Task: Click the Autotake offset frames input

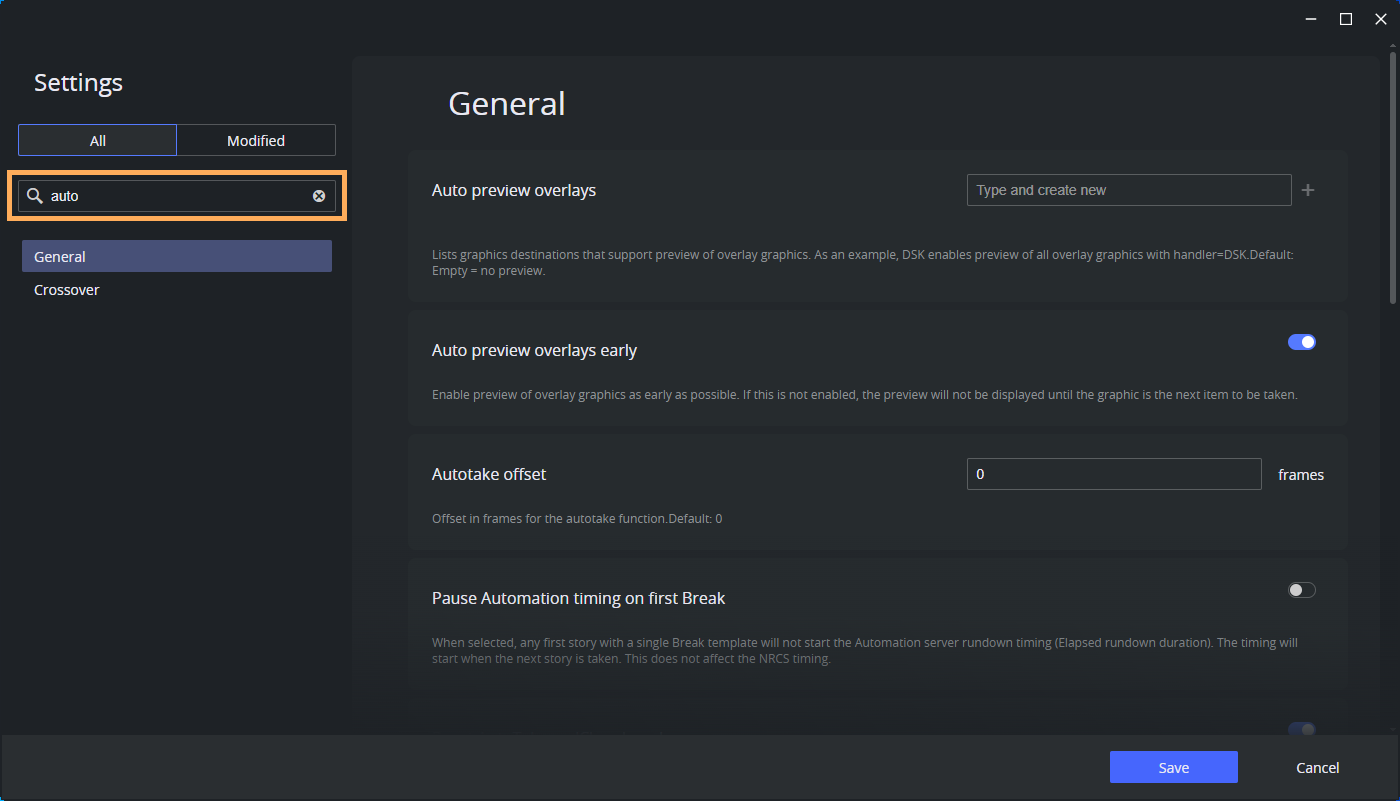Action: 1113,474
